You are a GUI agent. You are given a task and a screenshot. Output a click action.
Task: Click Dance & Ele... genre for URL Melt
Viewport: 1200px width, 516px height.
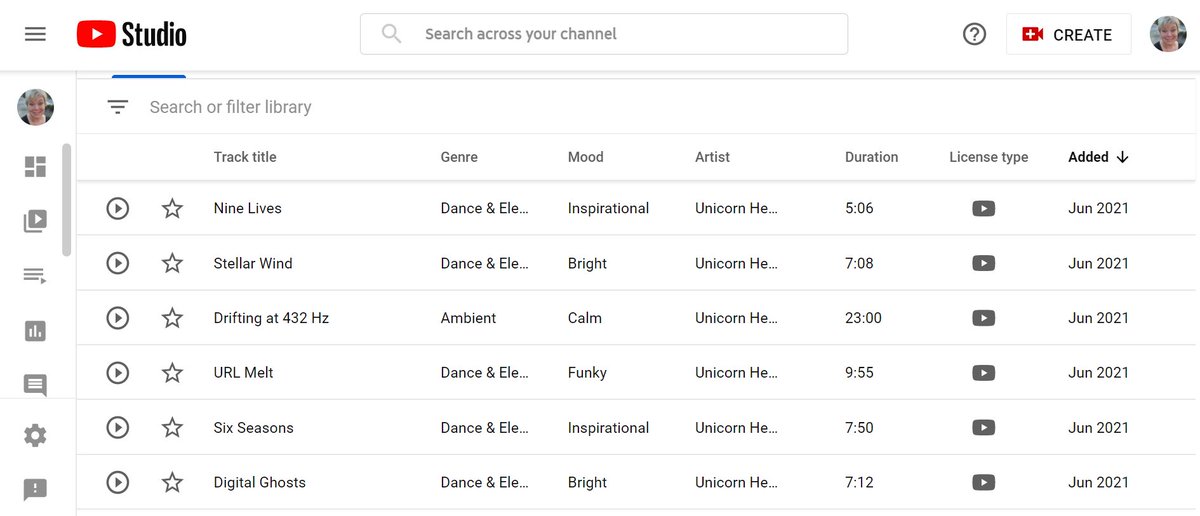click(x=484, y=372)
